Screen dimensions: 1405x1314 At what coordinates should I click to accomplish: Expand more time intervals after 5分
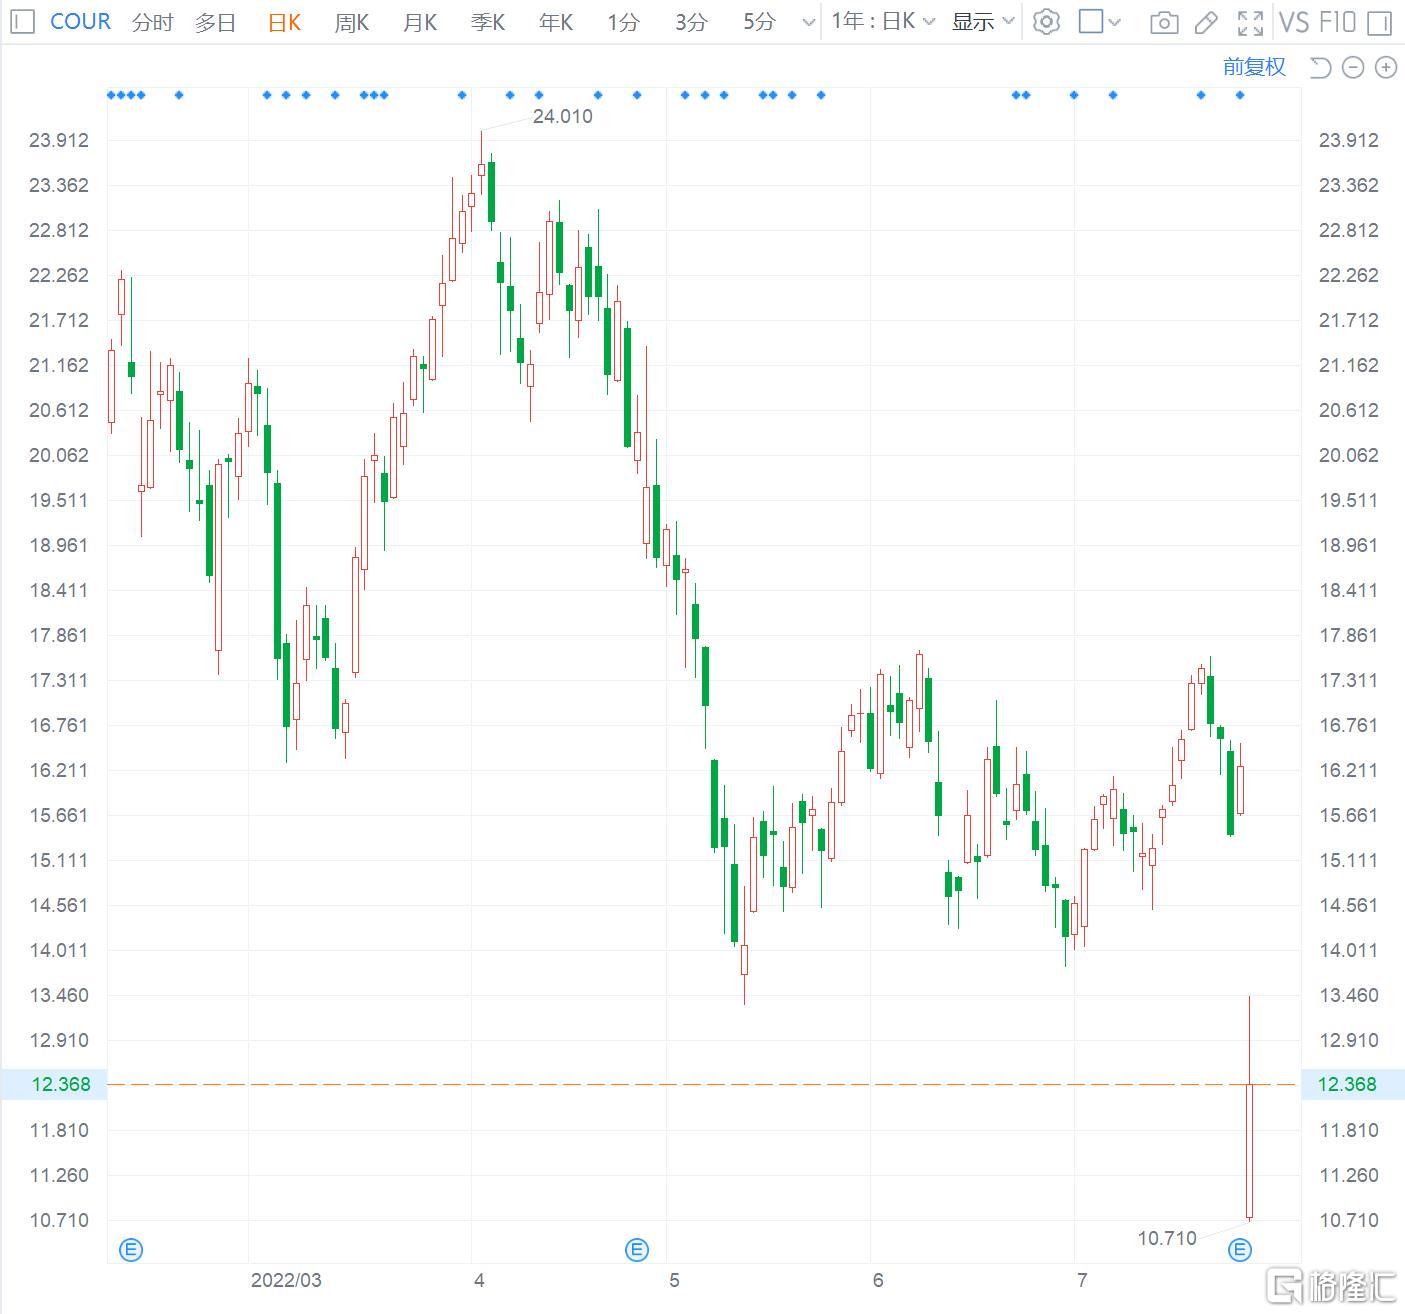pyautogui.click(x=808, y=22)
